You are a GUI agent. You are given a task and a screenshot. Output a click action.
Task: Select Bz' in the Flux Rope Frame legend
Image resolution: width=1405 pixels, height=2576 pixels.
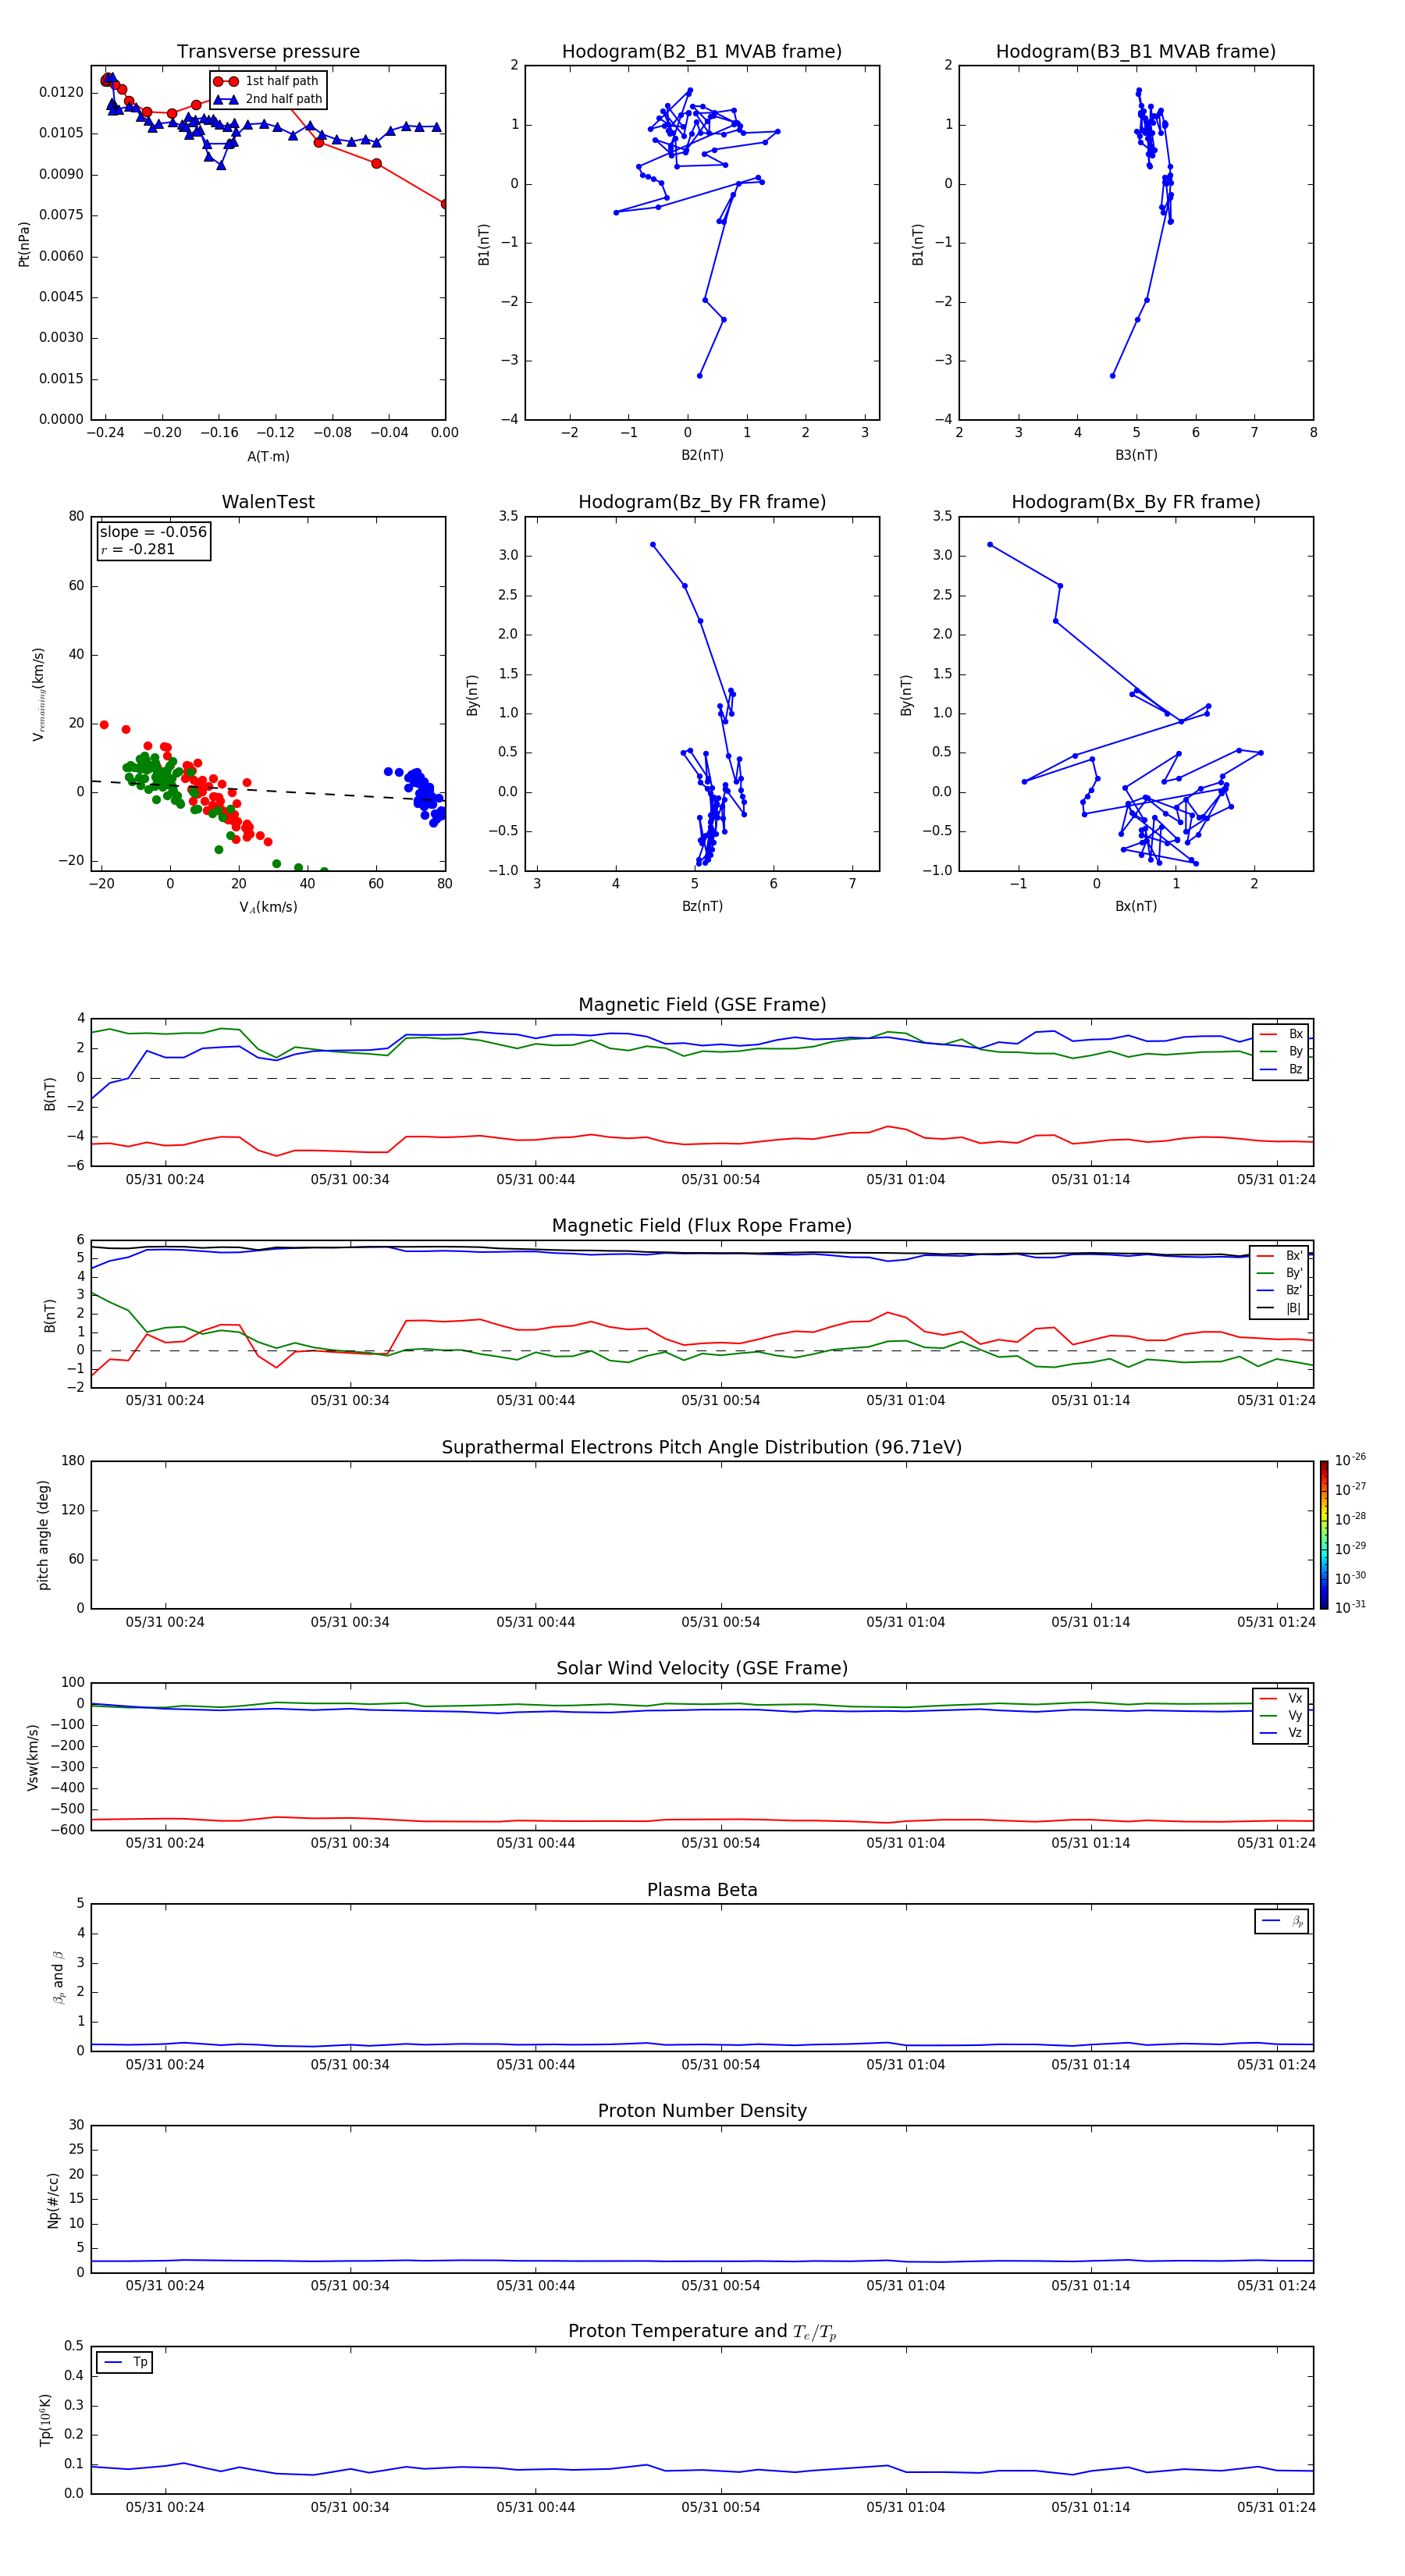1280,1291
